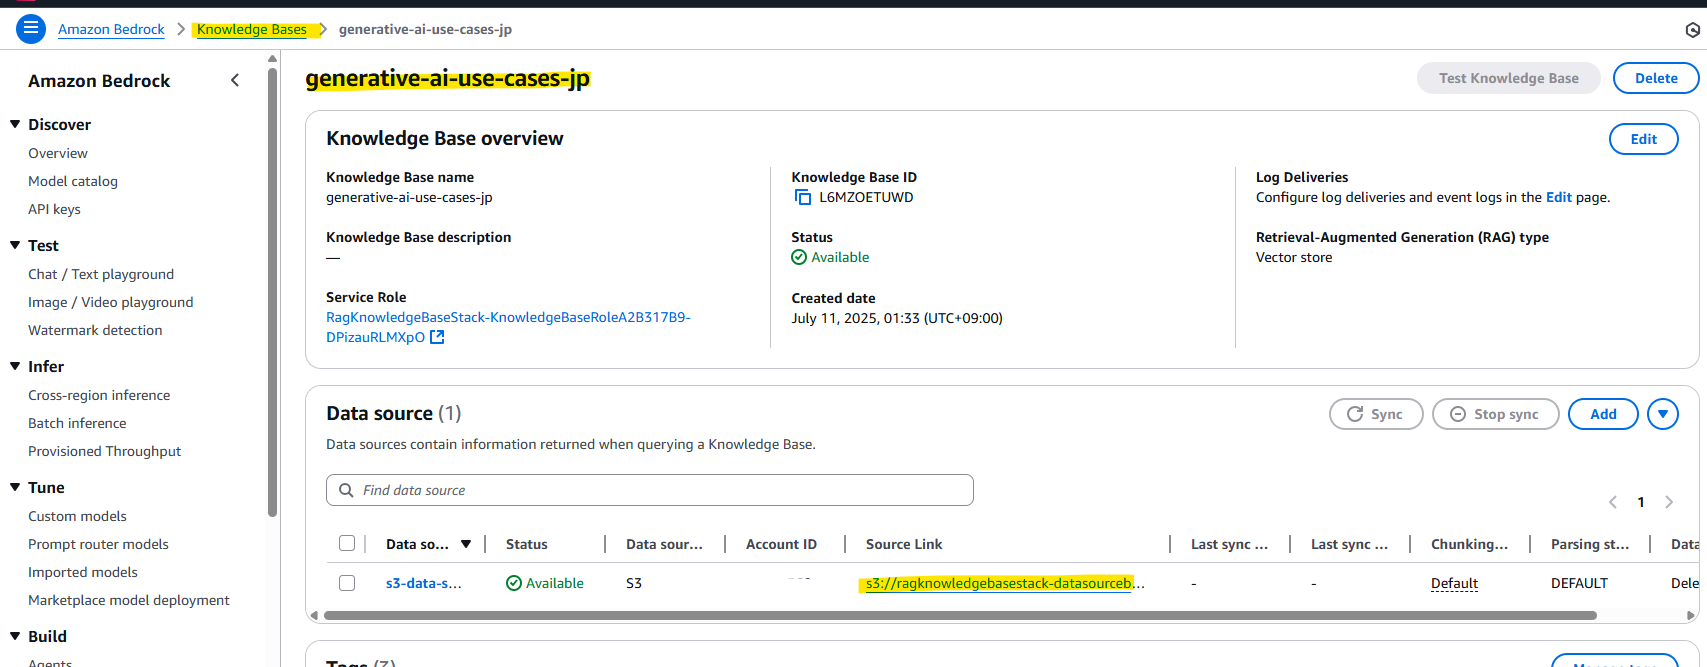Collapse the Infer section
Viewport: 1707px width, 667px height.
pos(15,366)
